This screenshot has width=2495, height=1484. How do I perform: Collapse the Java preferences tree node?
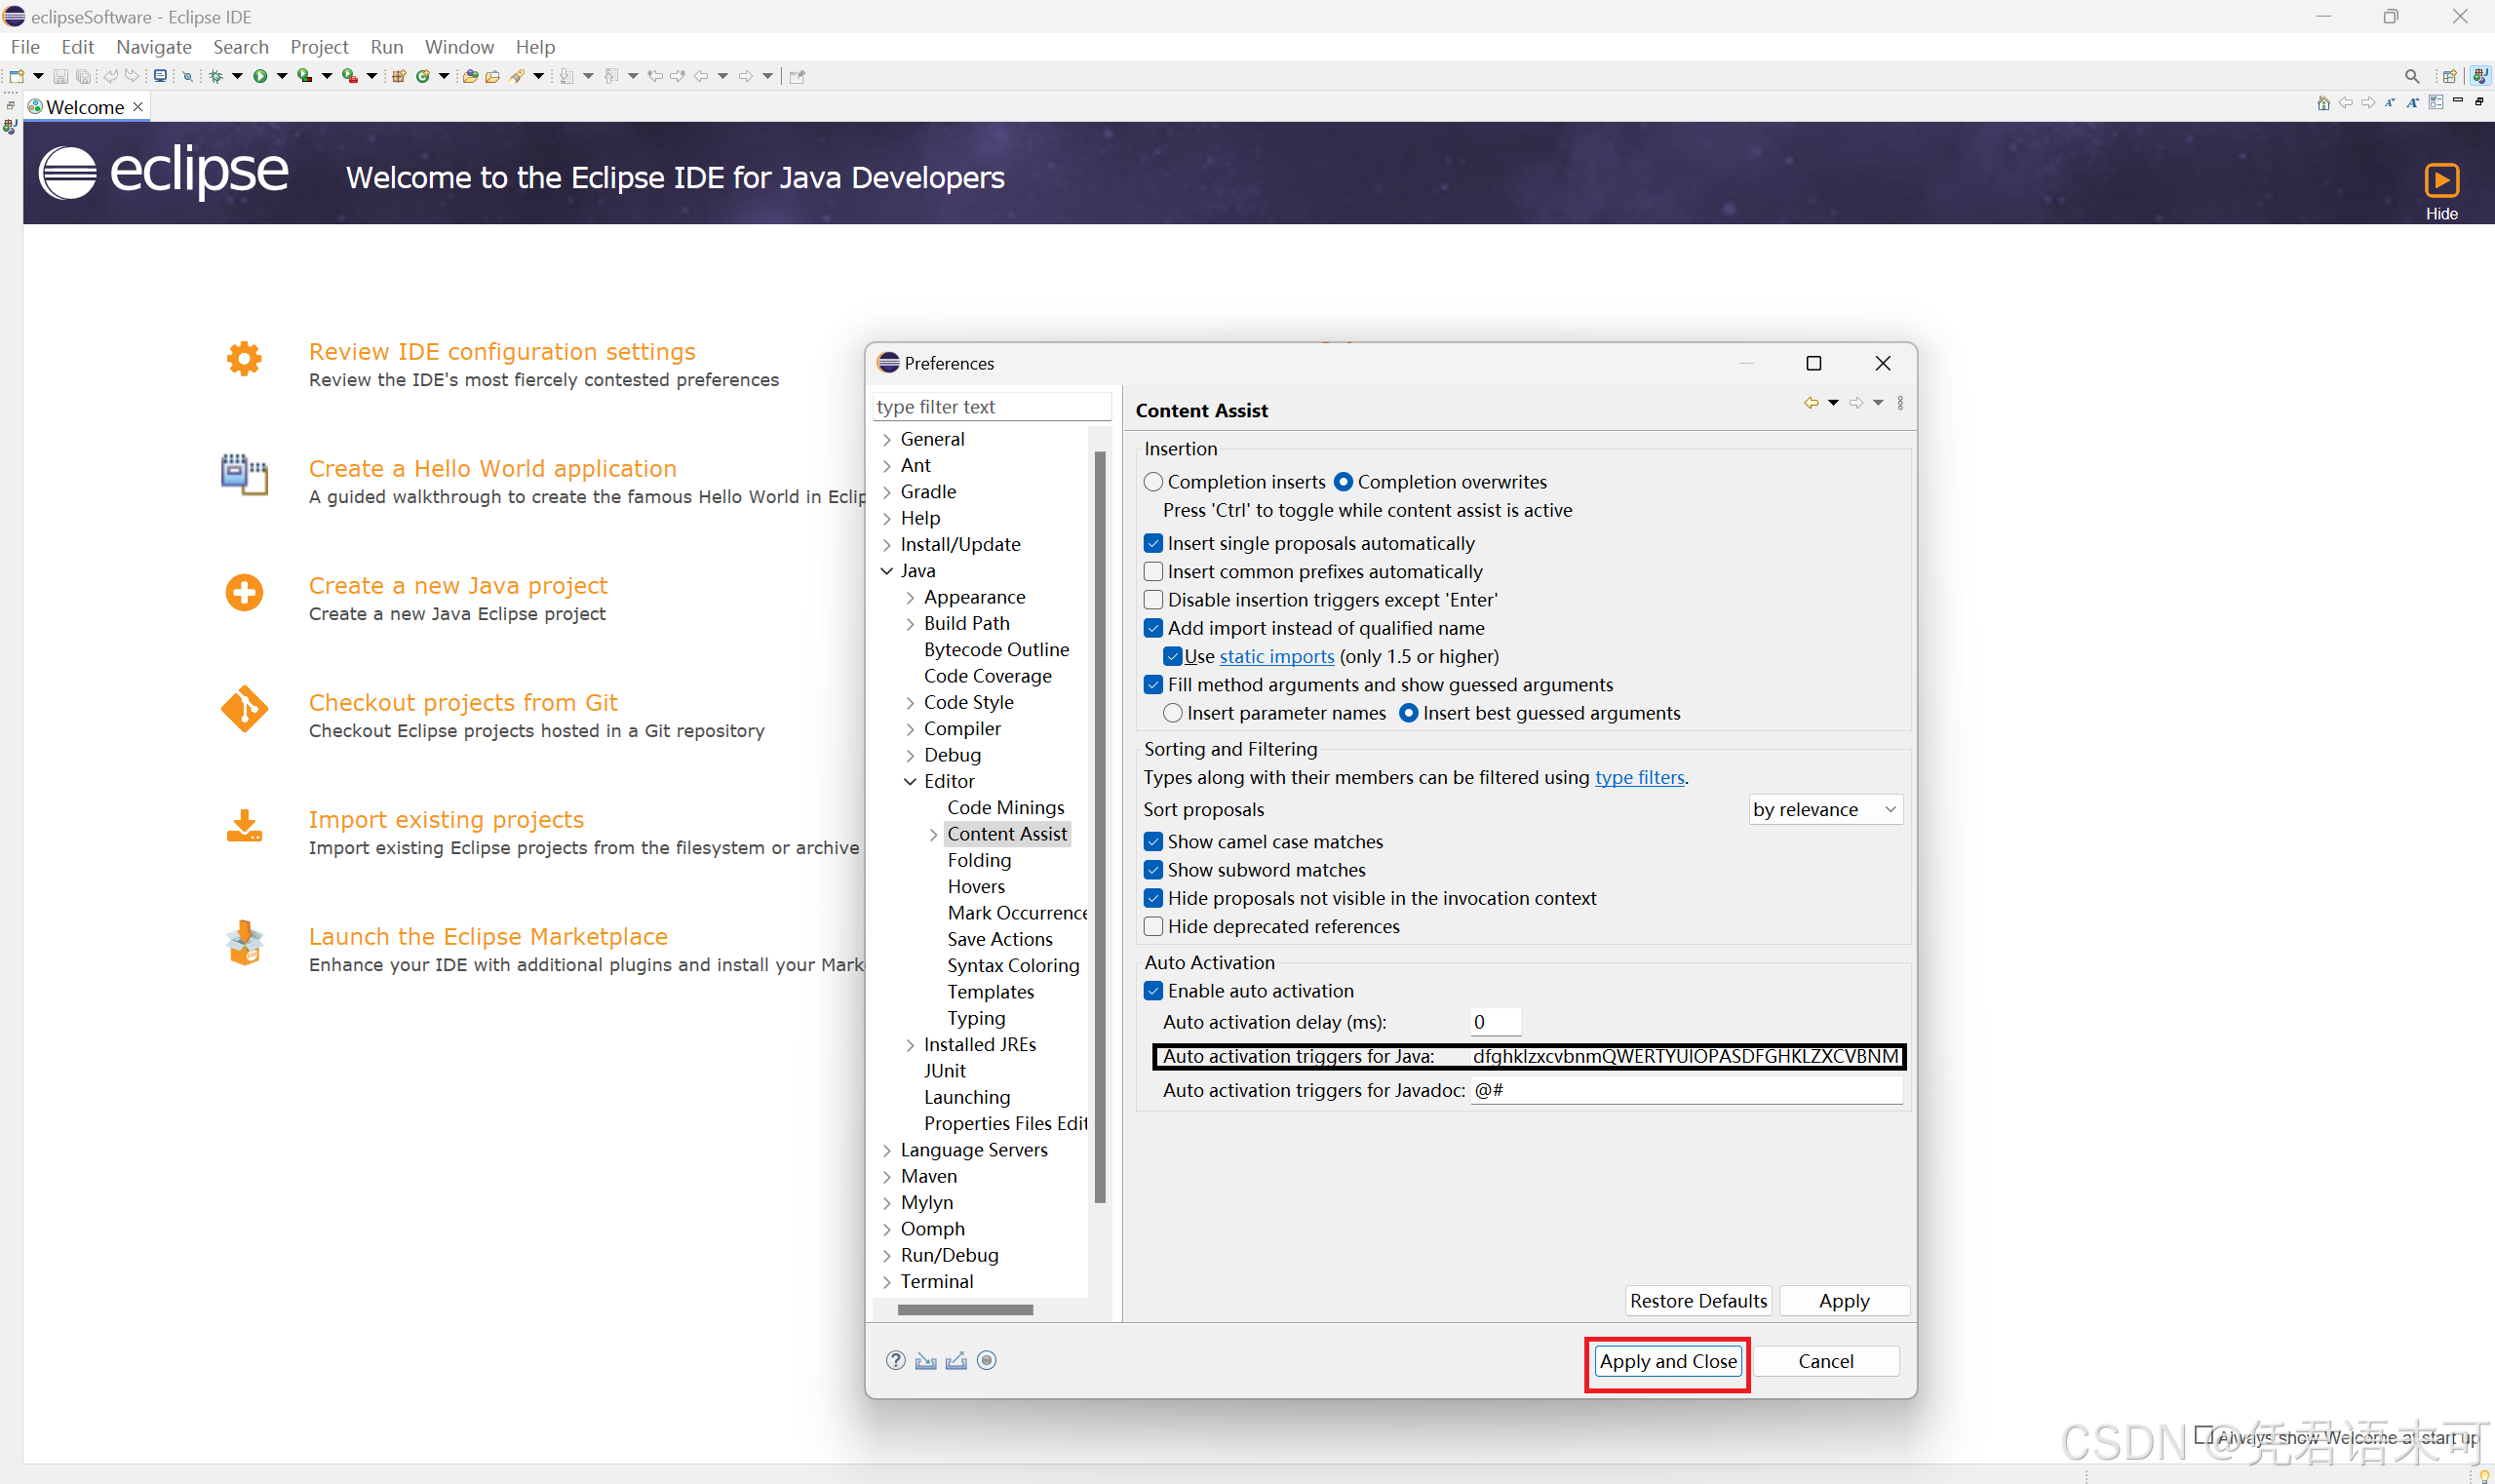coord(887,571)
